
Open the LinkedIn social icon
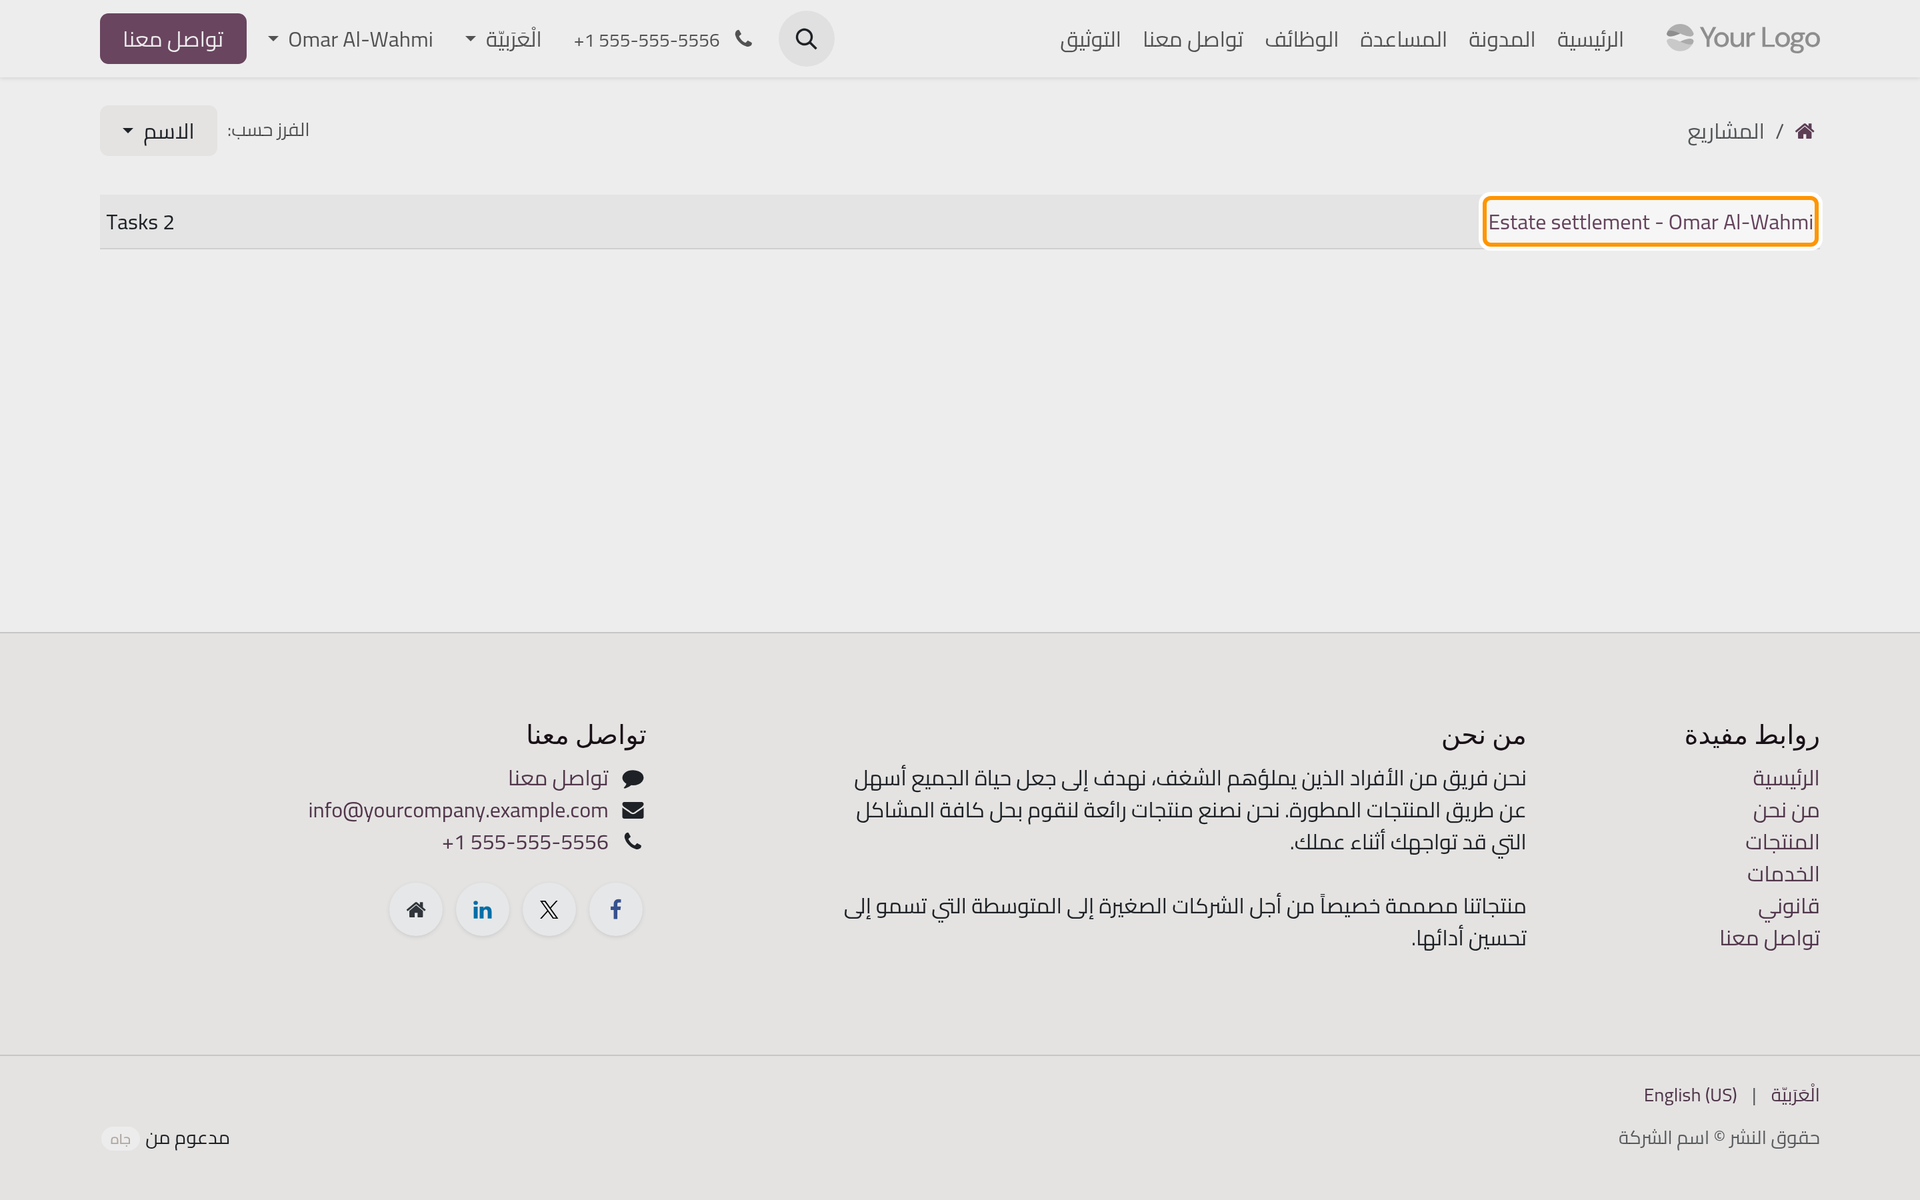[482, 909]
